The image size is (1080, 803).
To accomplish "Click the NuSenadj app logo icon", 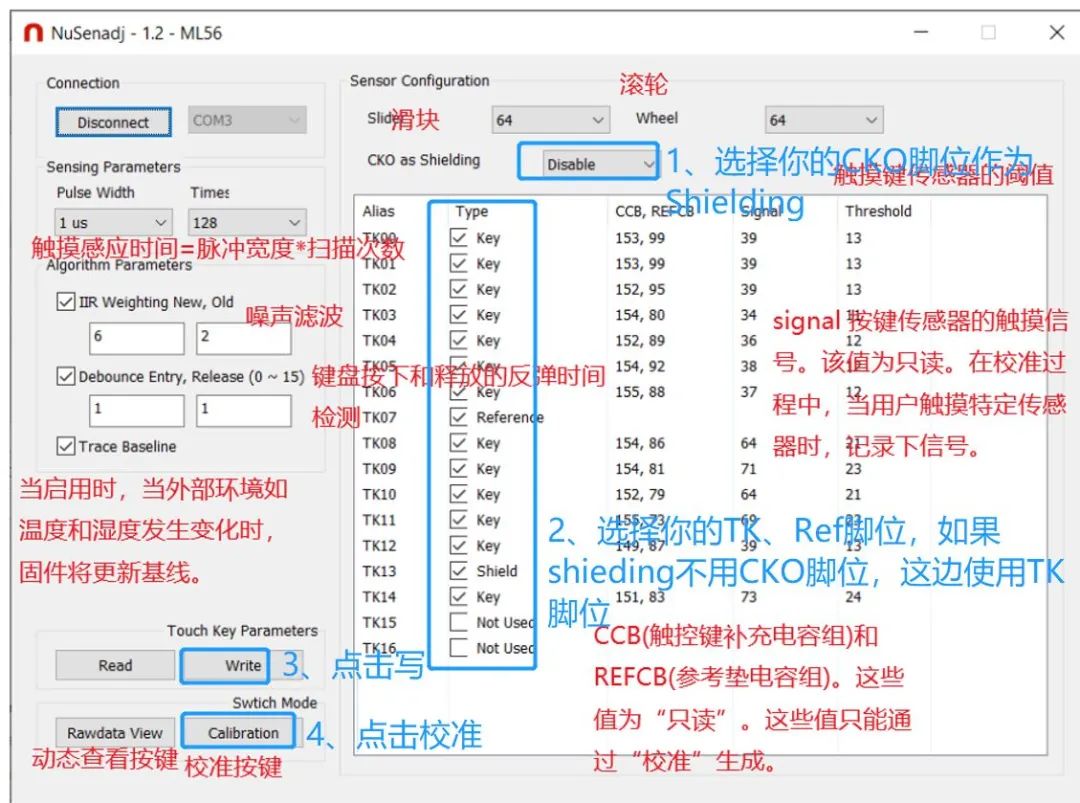I will click(x=32, y=32).
